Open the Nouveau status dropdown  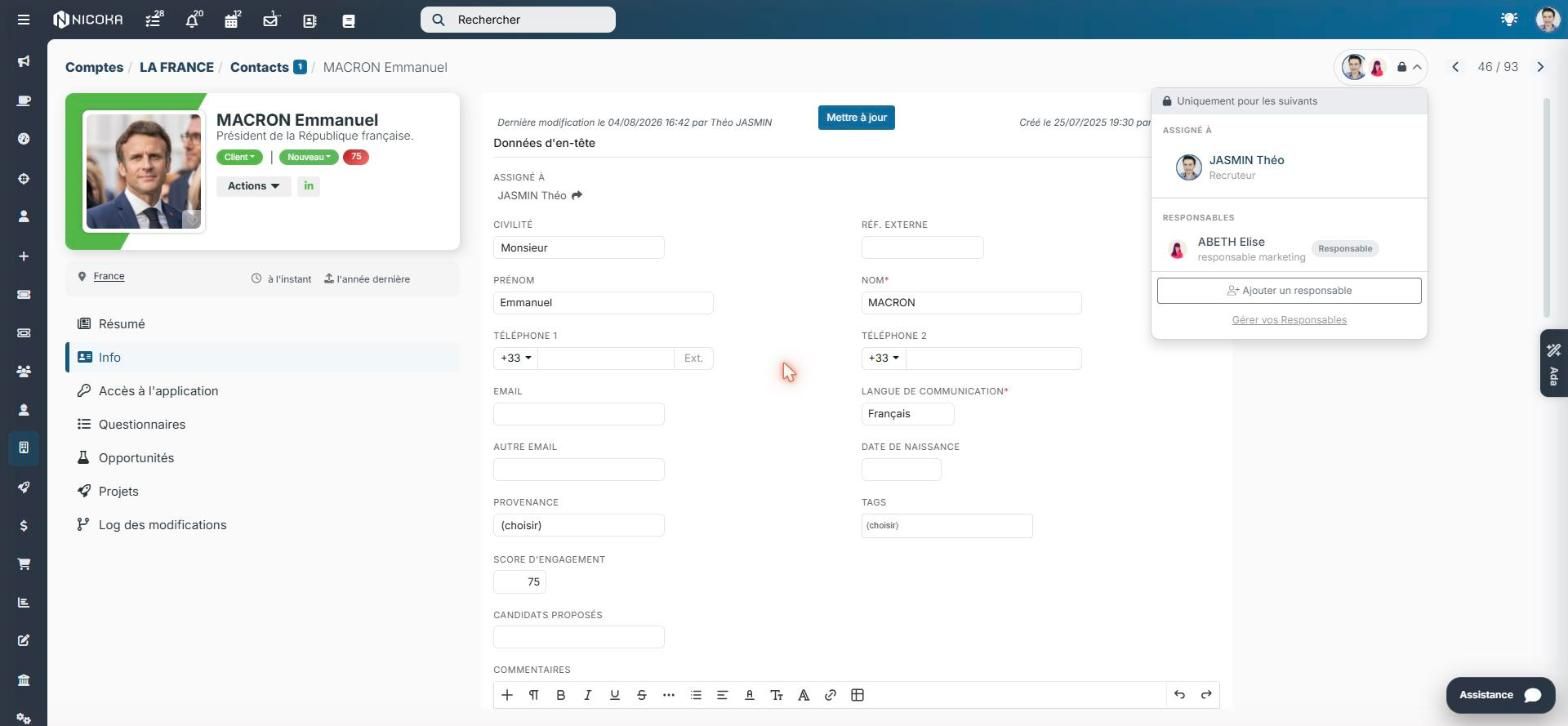pyautogui.click(x=308, y=157)
